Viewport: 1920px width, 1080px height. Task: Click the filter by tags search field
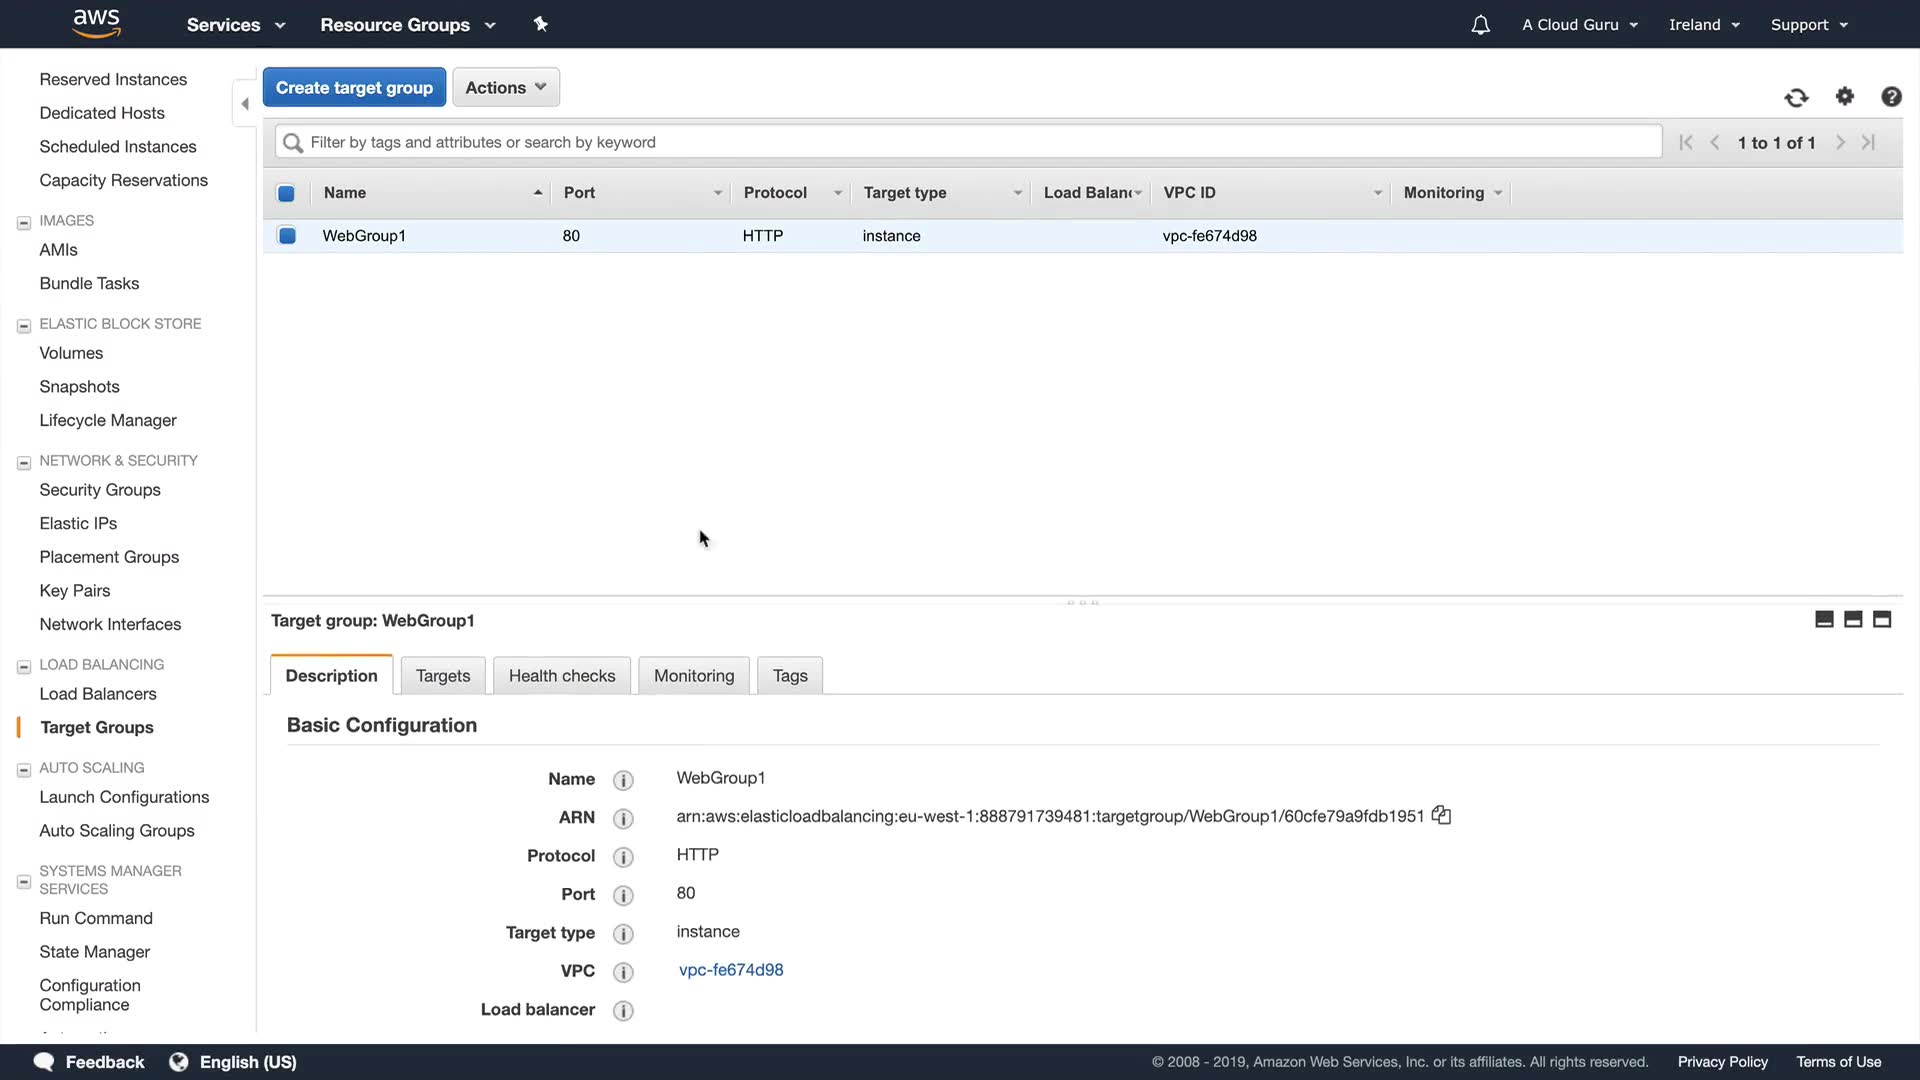click(968, 142)
